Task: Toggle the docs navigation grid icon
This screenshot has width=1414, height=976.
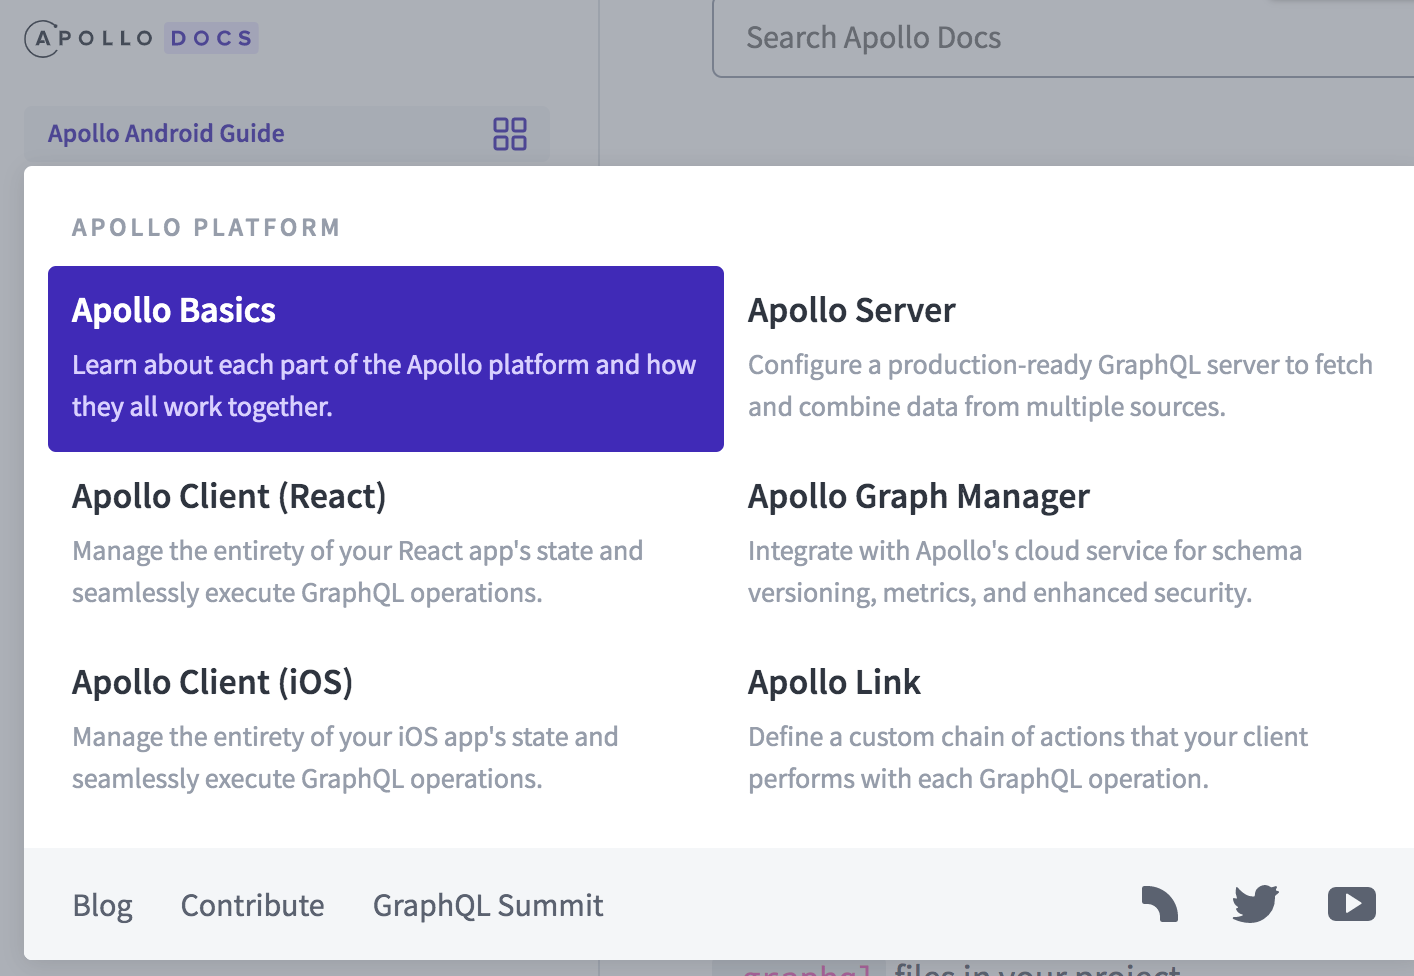Action: 510,134
